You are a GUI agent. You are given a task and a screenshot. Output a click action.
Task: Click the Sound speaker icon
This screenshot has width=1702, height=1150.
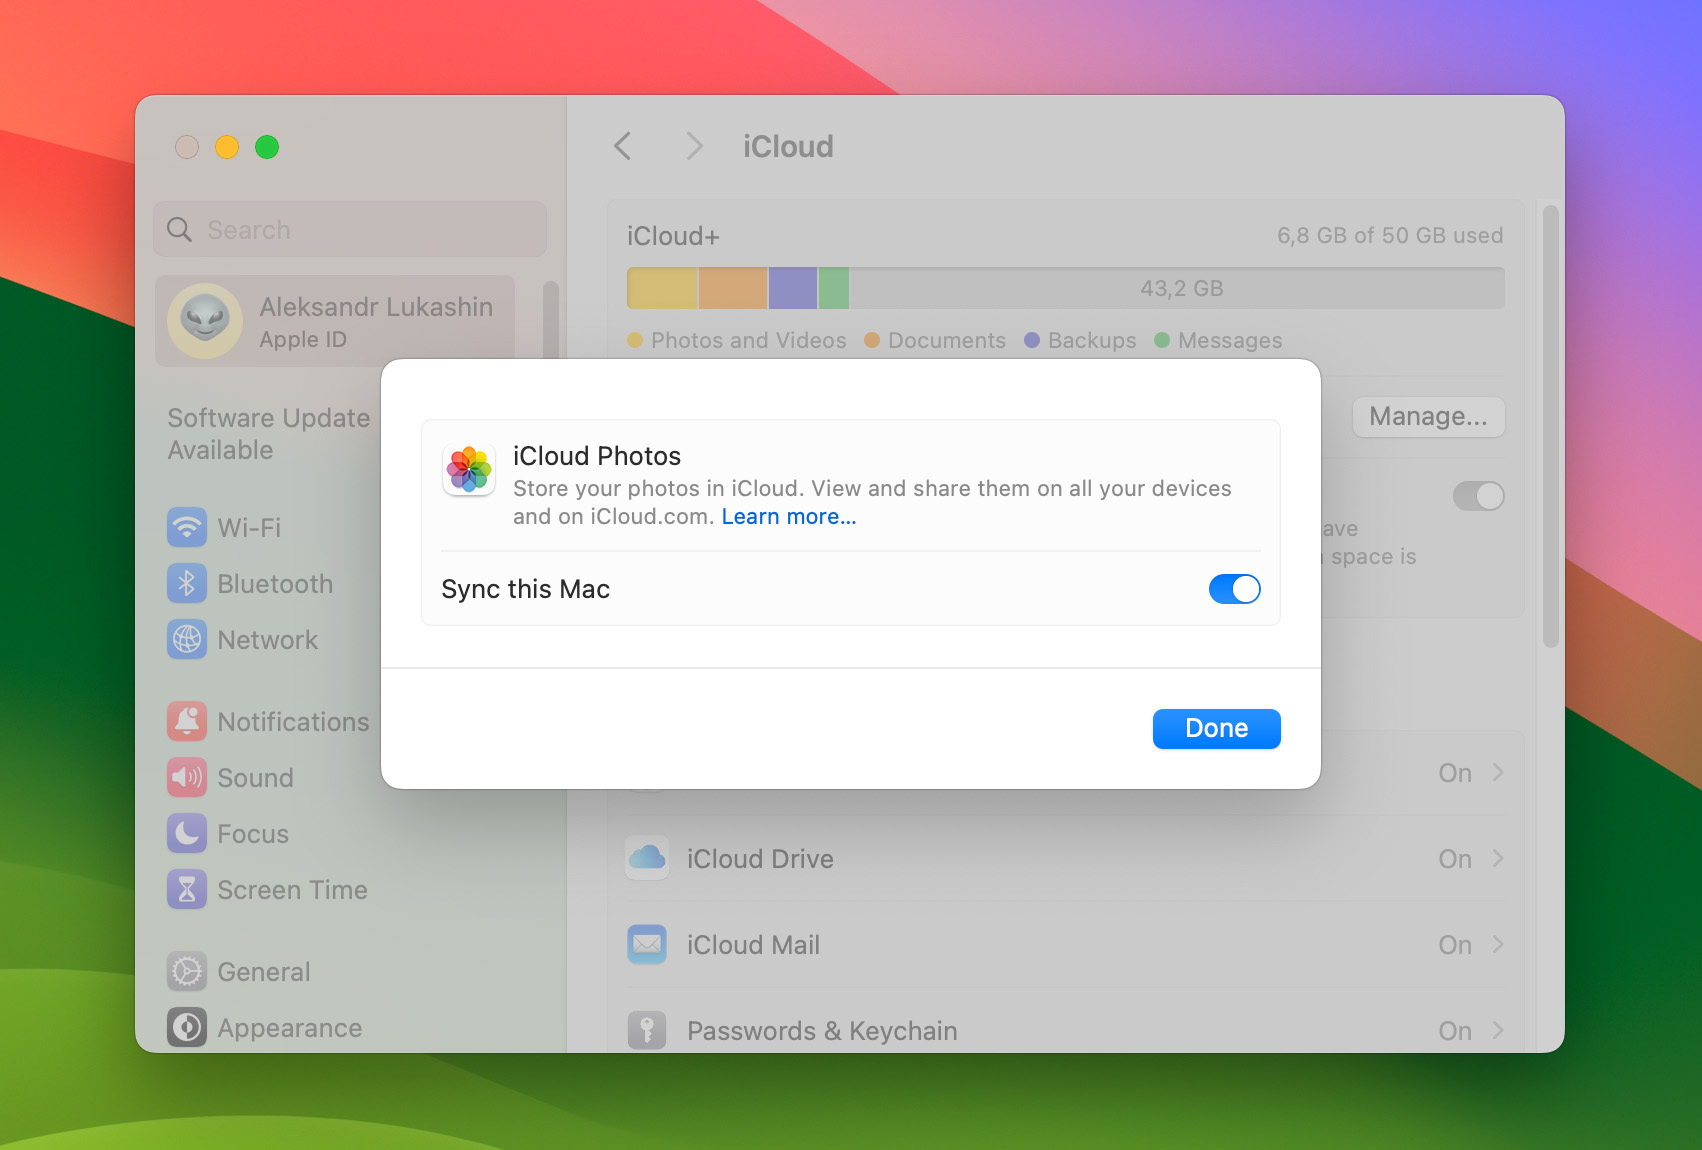187,777
